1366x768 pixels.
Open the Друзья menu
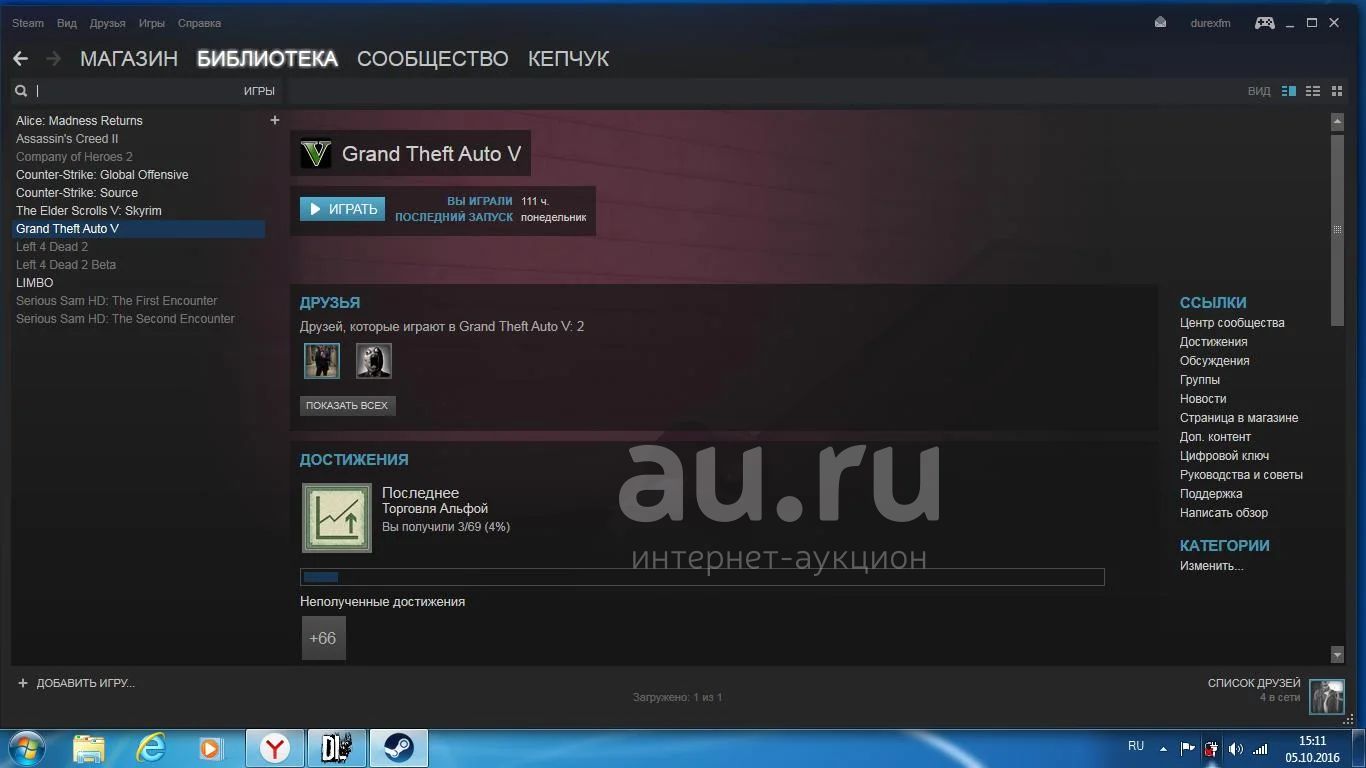coord(108,23)
